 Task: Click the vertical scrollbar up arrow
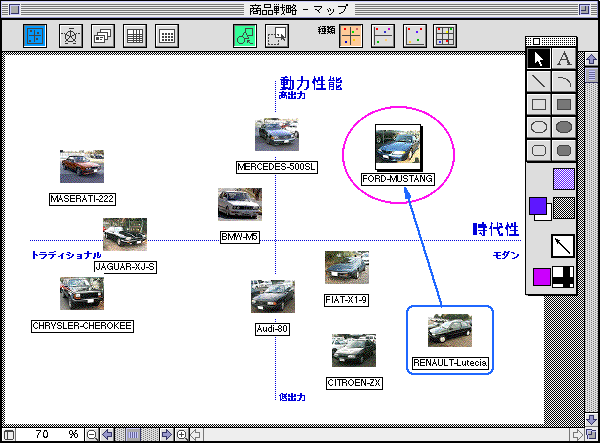[592, 59]
